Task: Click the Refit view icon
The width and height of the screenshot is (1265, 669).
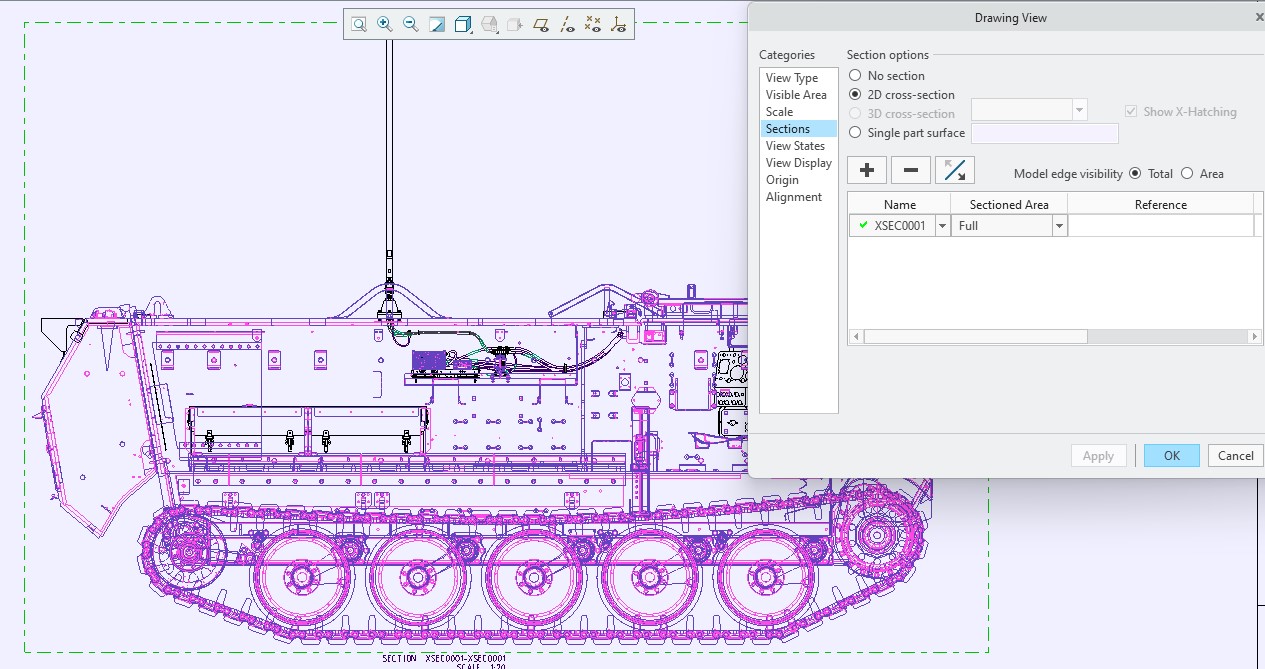Action: [x=358, y=24]
